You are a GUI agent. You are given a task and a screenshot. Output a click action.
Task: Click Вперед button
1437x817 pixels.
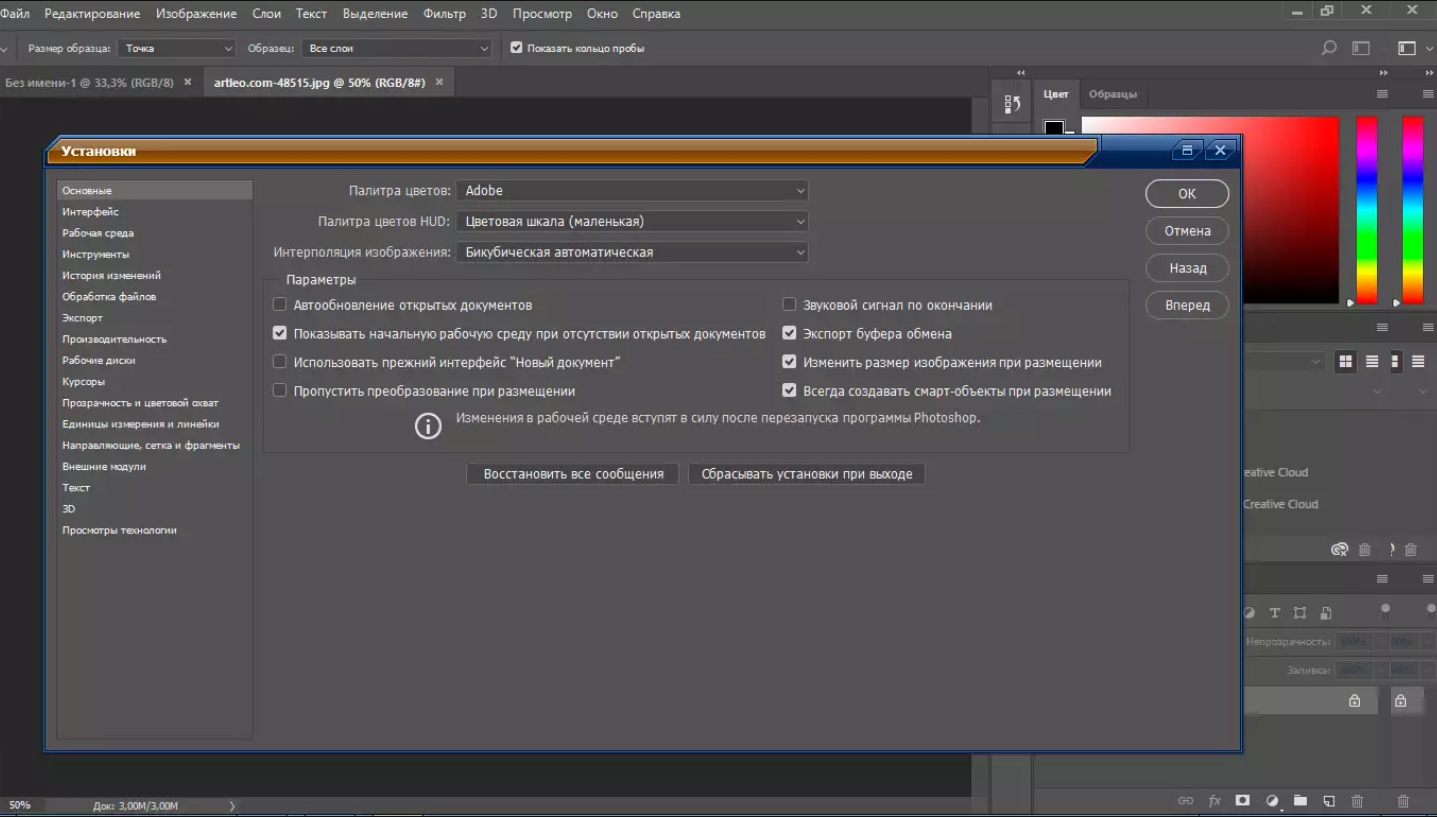(1187, 305)
